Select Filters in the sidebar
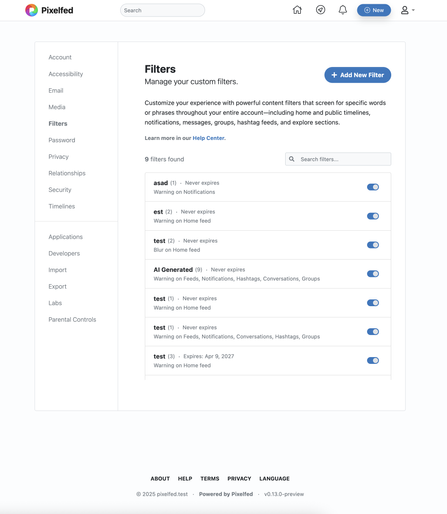Viewport: 447px width, 514px height. pyautogui.click(x=58, y=124)
